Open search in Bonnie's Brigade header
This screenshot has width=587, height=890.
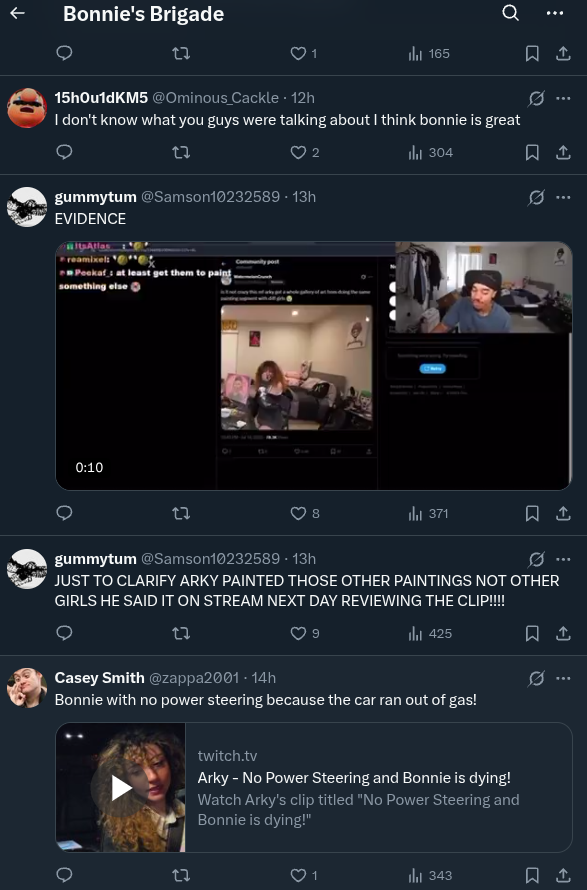[x=510, y=13]
